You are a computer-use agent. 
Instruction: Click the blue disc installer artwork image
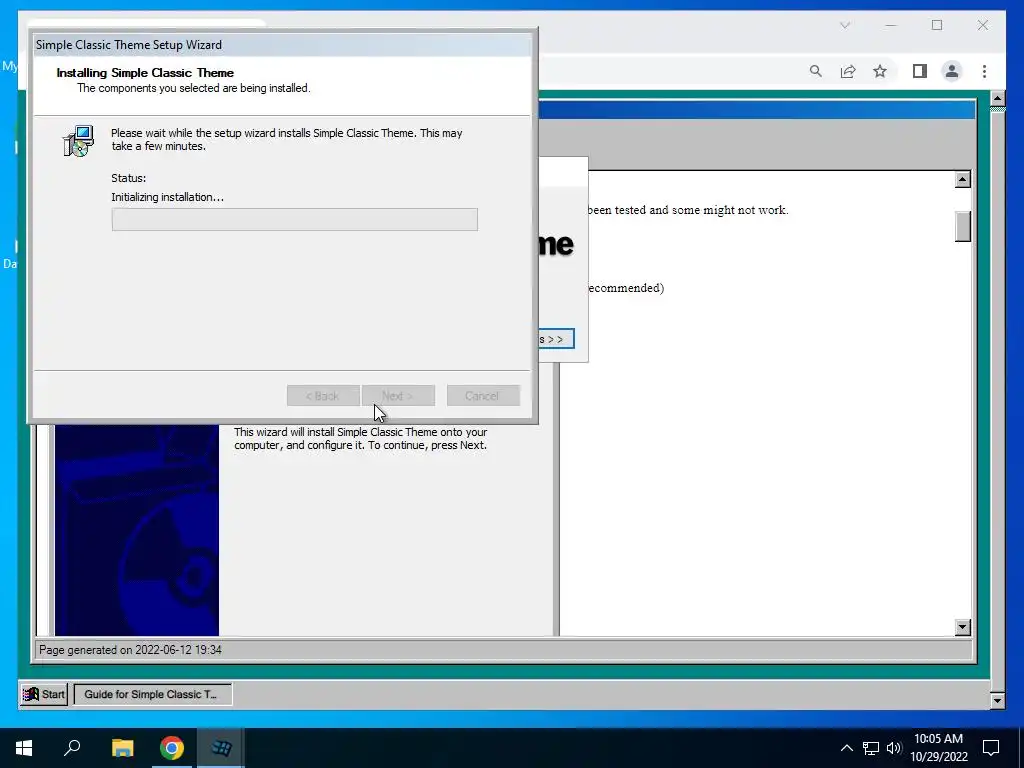(x=136, y=530)
